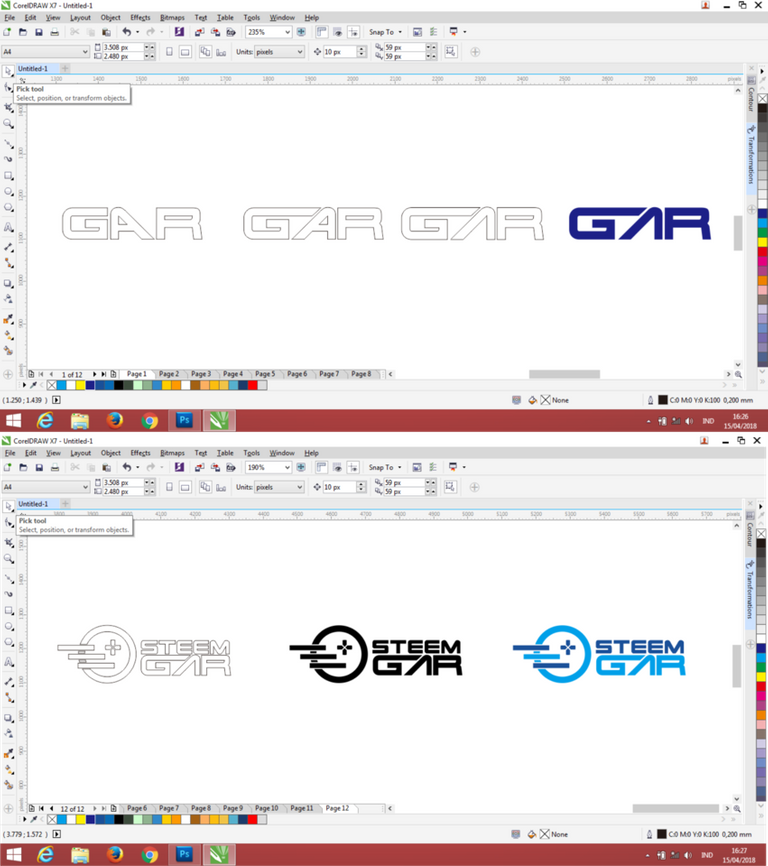Open the Bitmaps menu in upper window
Image resolution: width=768 pixels, height=866 pixels.
pyautogui.click(x=172, y=18)
